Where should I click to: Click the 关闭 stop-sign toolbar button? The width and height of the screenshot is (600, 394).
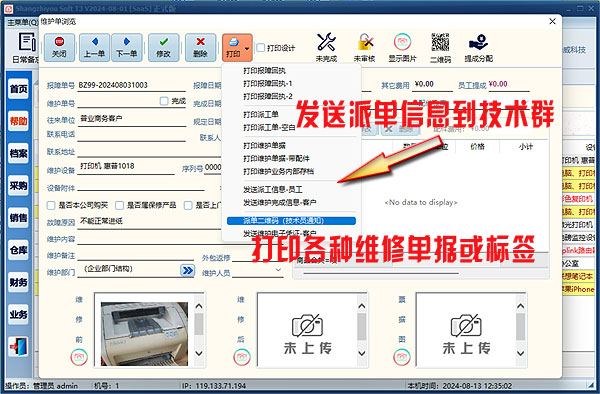coord(59,47)
